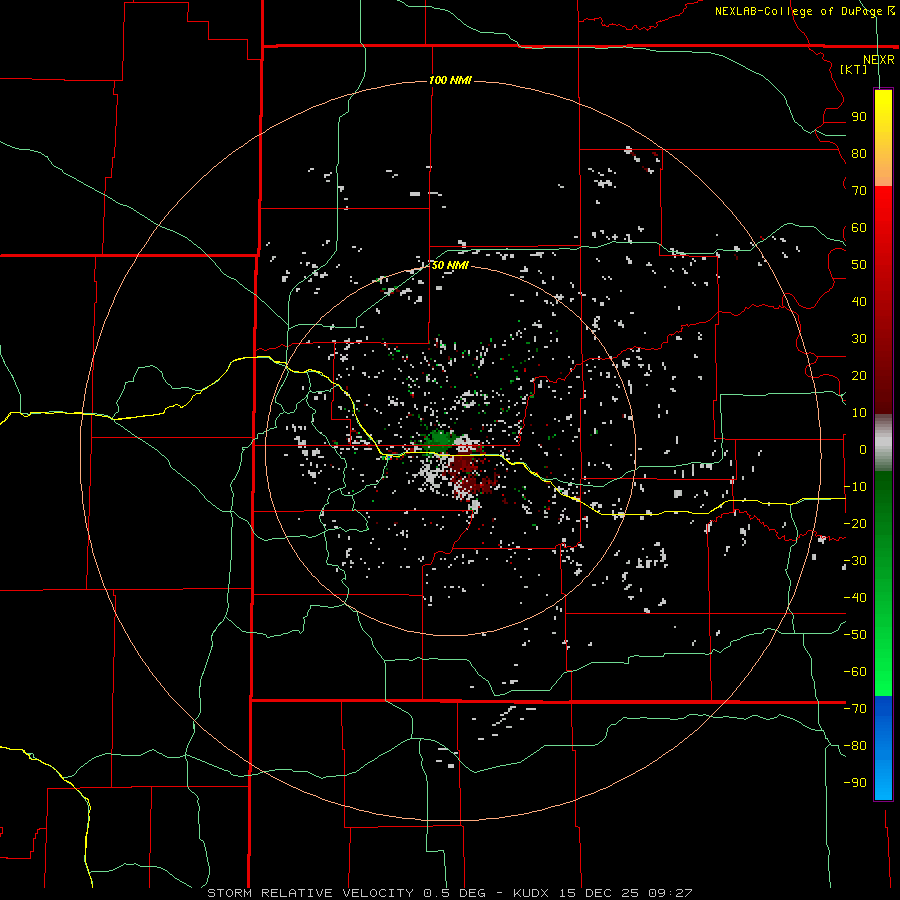Click the -10 scale value

pos(855,487)
